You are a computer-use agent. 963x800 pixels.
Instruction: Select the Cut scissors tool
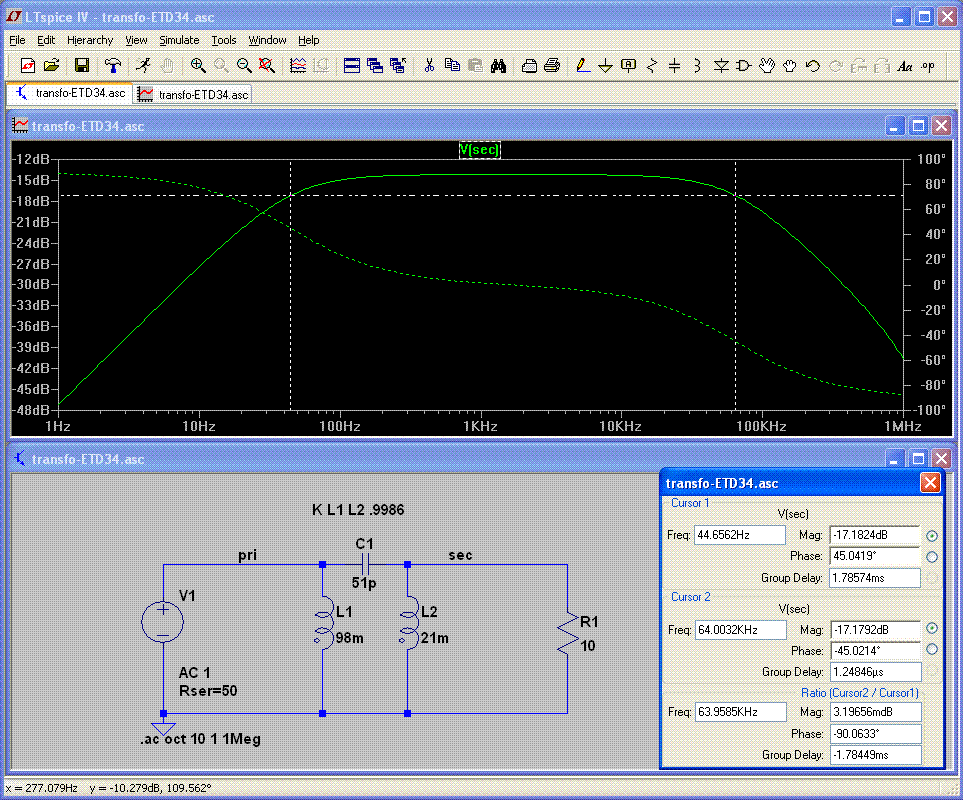click(x=429, y=66)
